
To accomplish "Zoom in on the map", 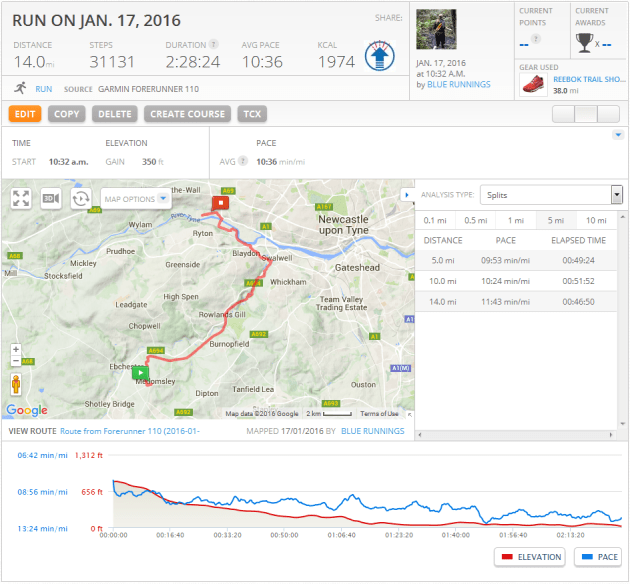I will (15, 350).
